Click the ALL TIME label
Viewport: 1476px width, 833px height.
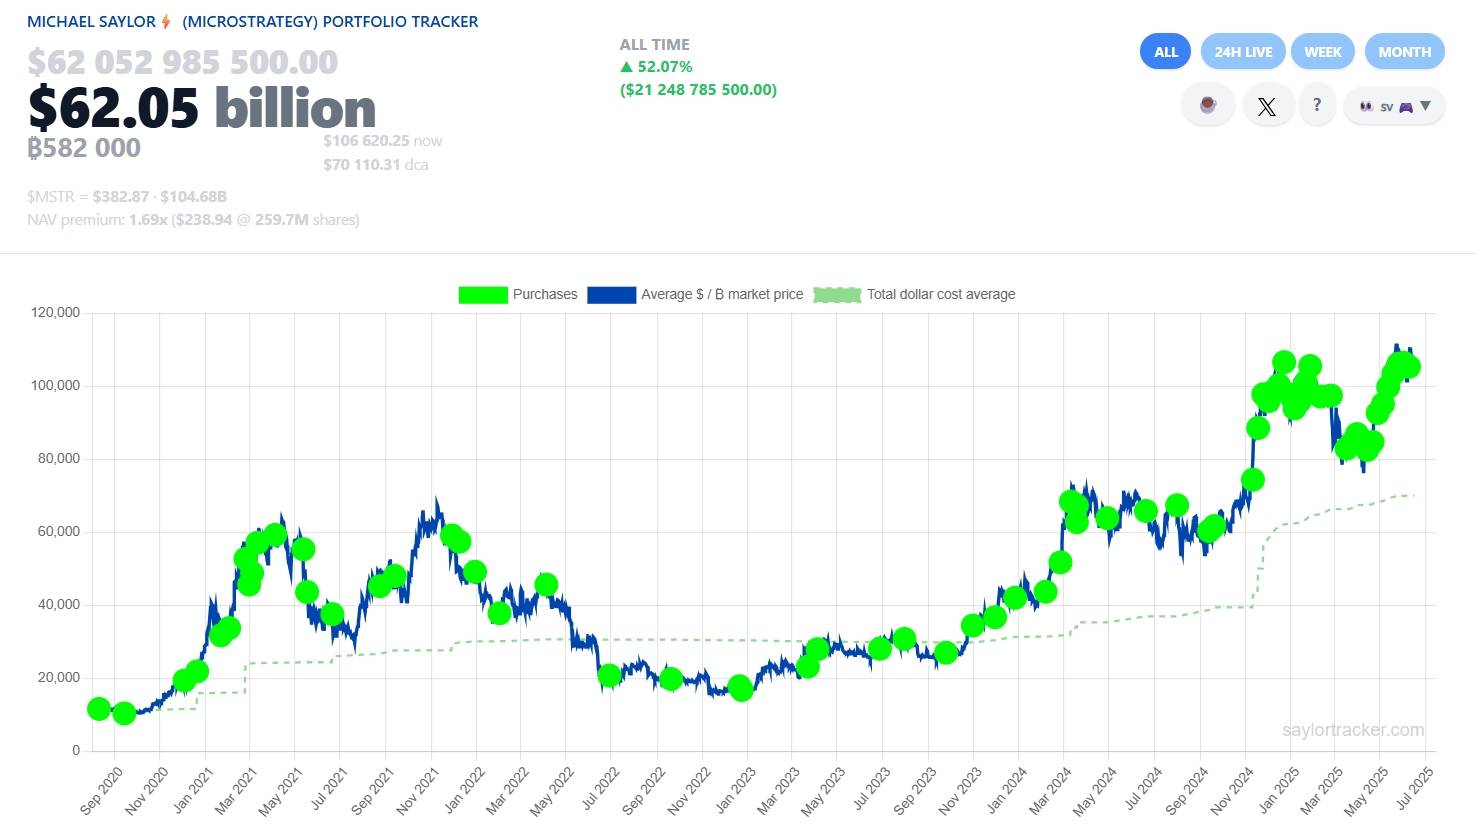[655, 45]
